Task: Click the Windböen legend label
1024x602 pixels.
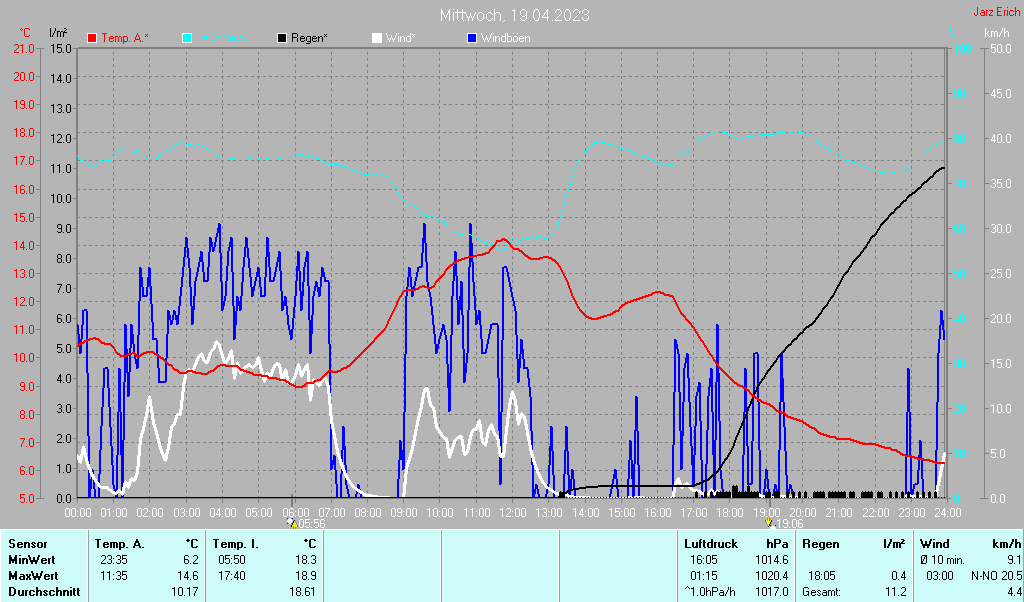Action: point(505,38)
